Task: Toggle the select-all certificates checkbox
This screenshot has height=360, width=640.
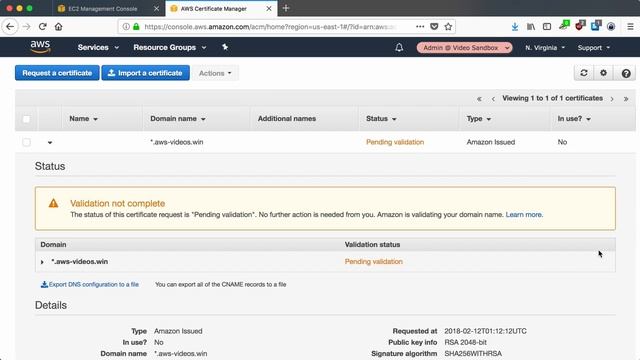Action: coord(27,119)
